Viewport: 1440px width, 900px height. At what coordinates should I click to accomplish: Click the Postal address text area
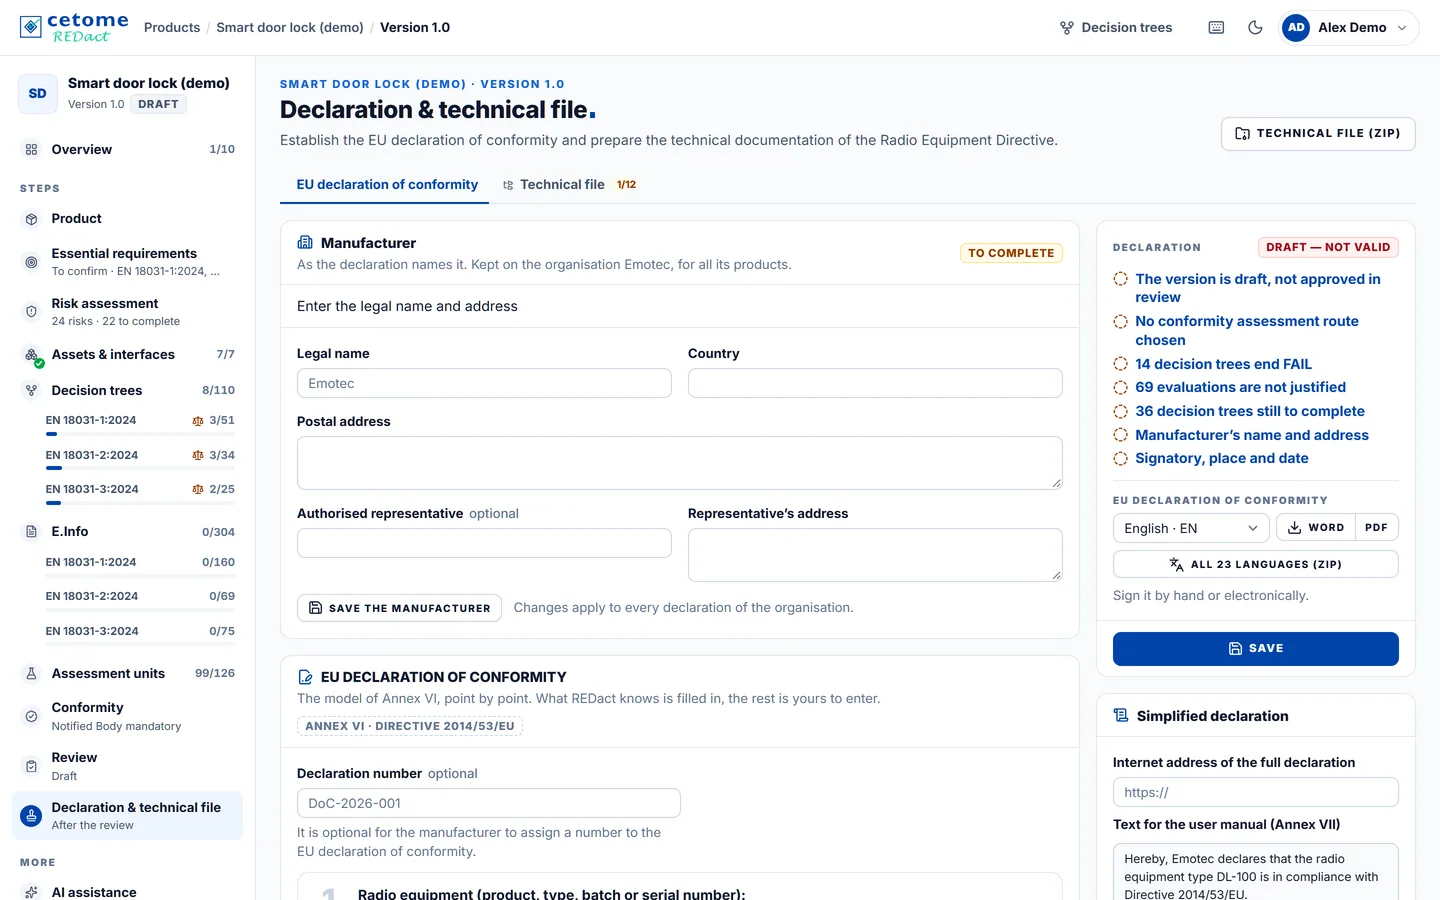coord(680,463)
